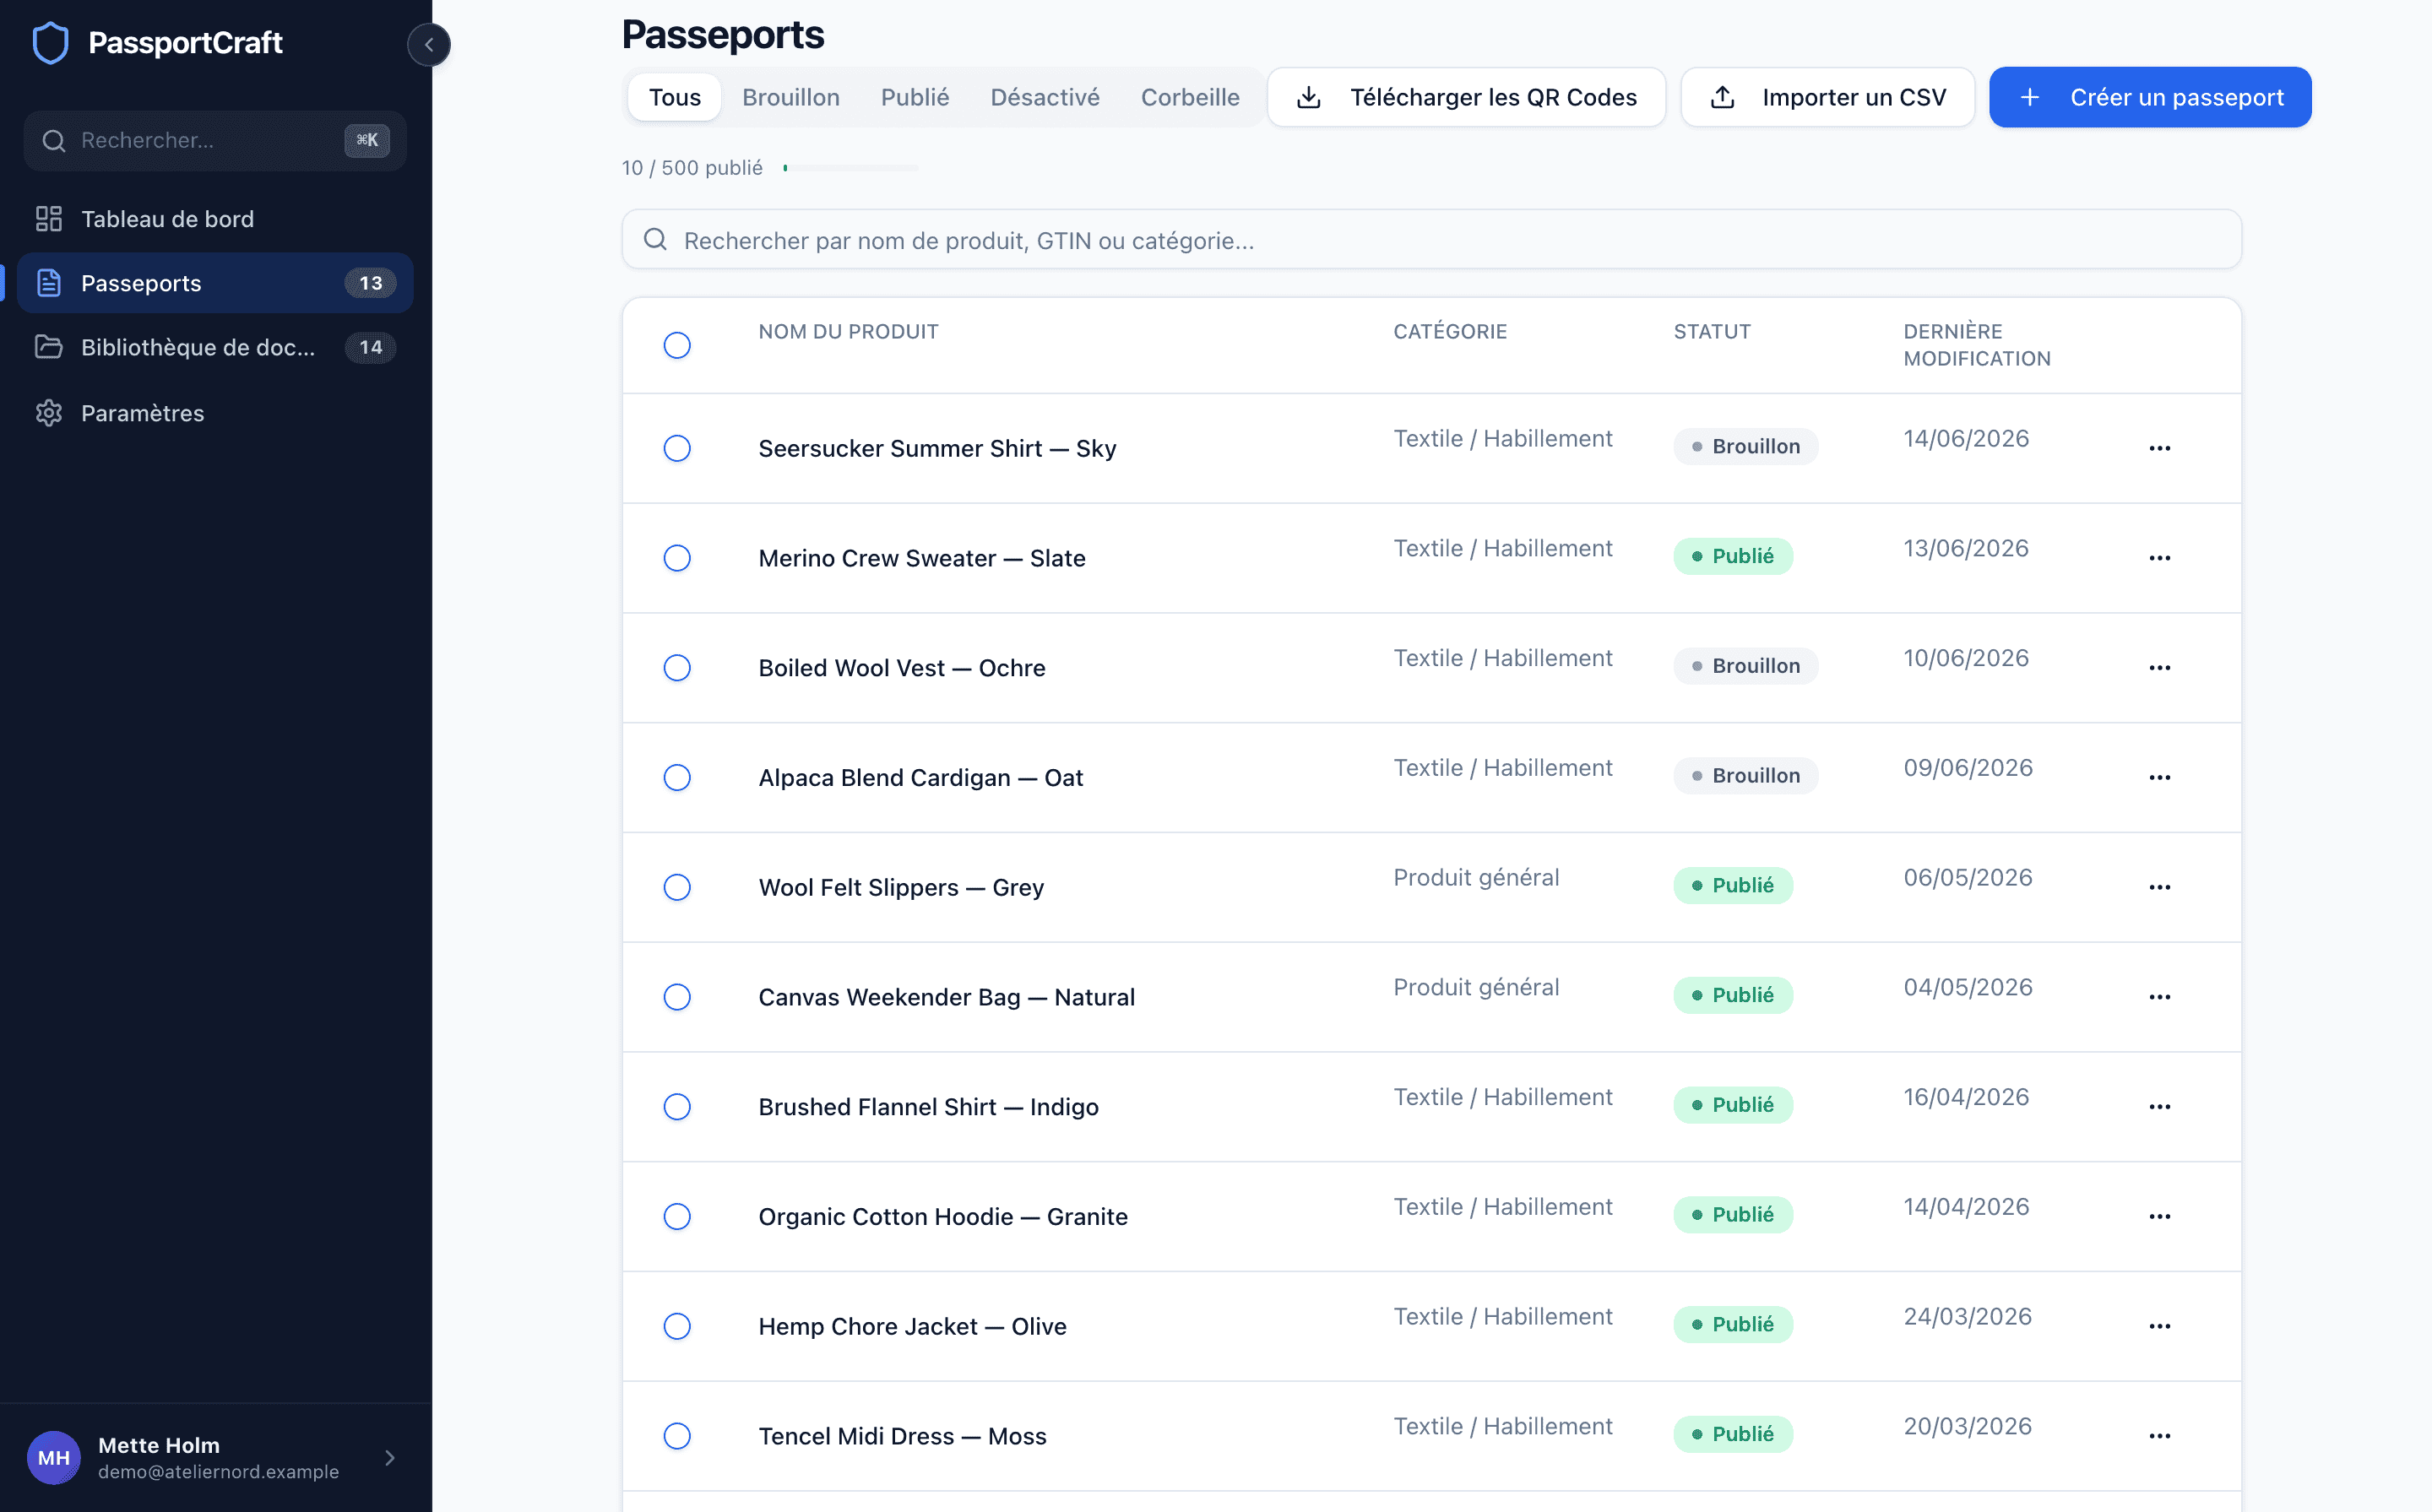Click Télécharger les QR Codes button

pyautogui.click(x=1467, y=97)
